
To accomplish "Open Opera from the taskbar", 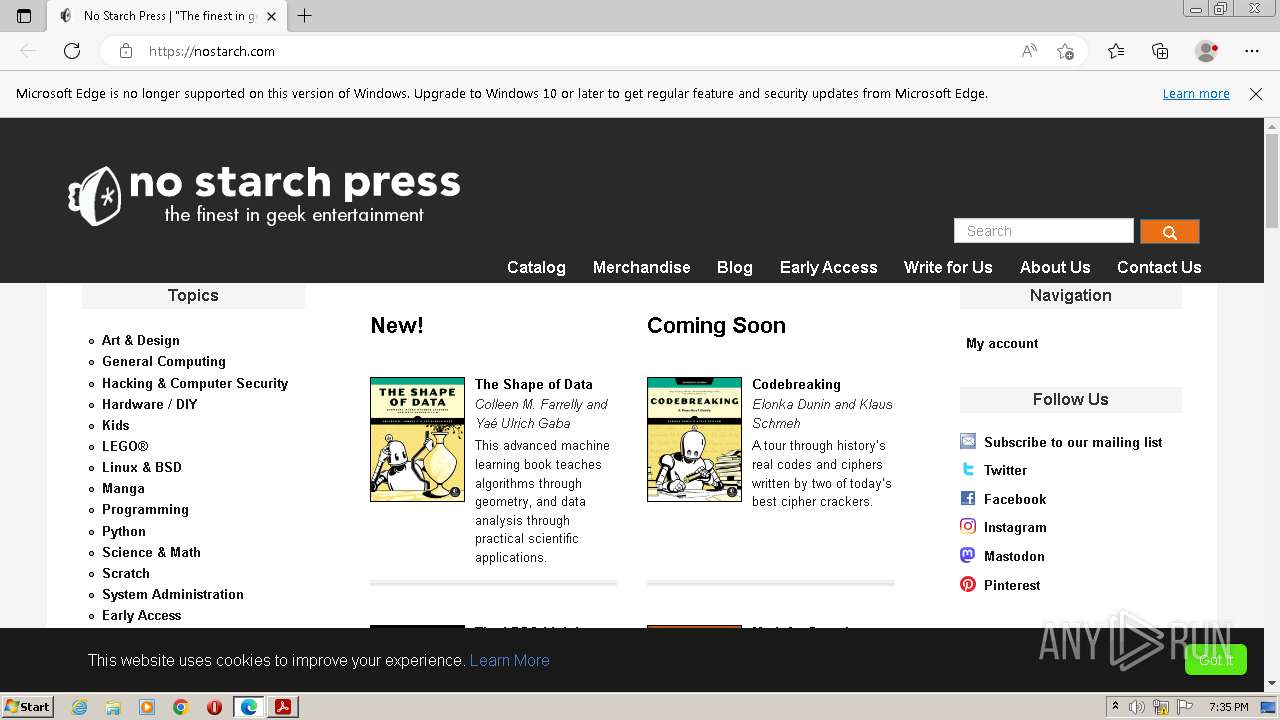I will pos(214,707).
